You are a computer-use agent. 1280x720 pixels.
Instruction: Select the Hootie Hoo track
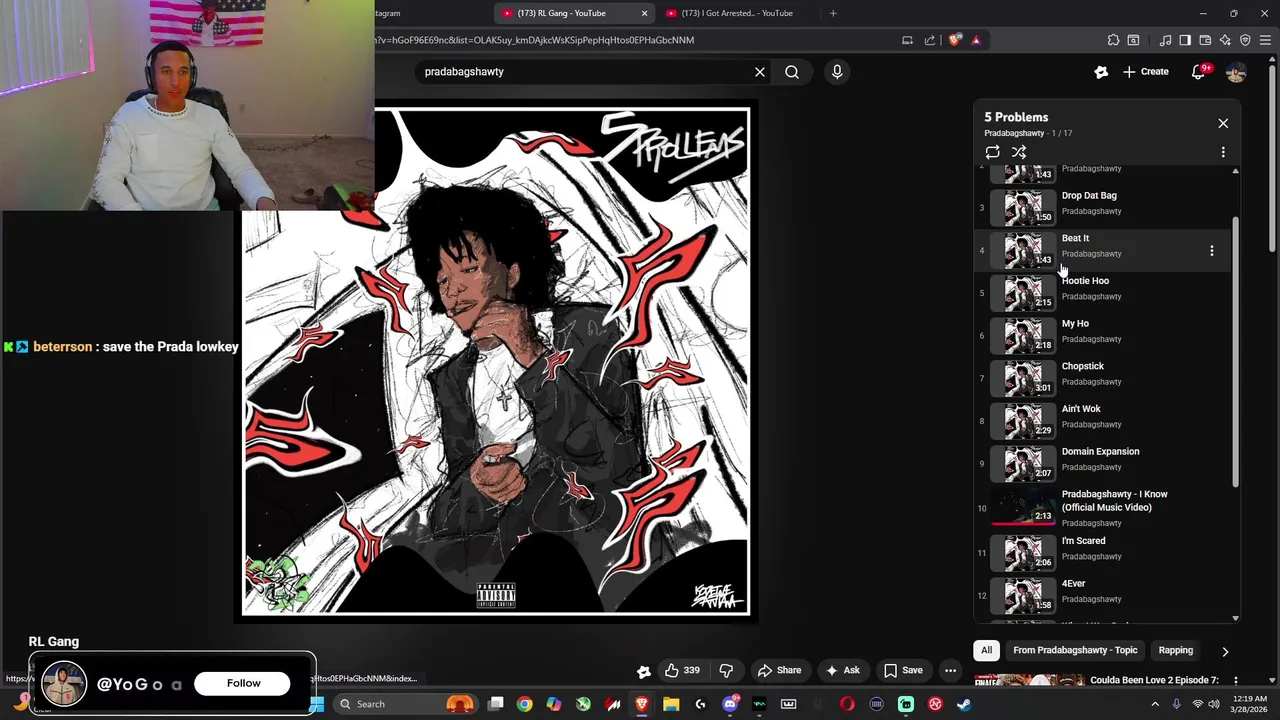point(1100,293)
